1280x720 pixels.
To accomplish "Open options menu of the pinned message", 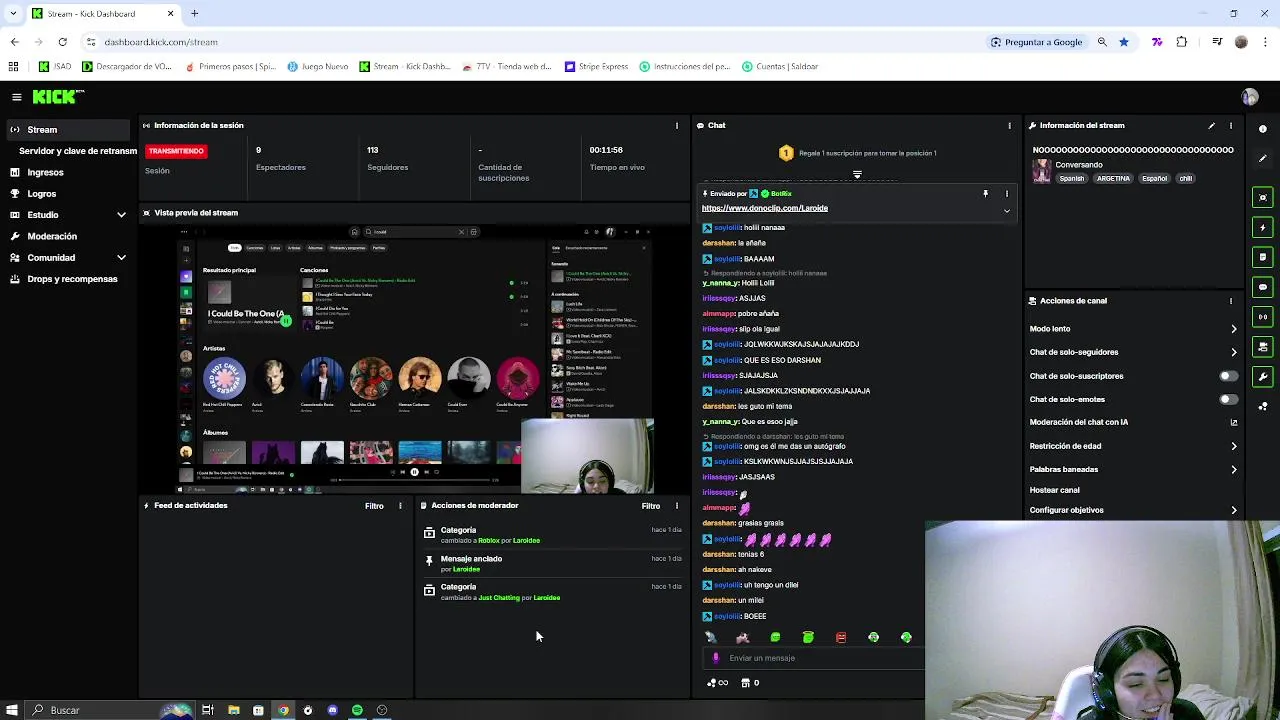I will coord(1007,194).
